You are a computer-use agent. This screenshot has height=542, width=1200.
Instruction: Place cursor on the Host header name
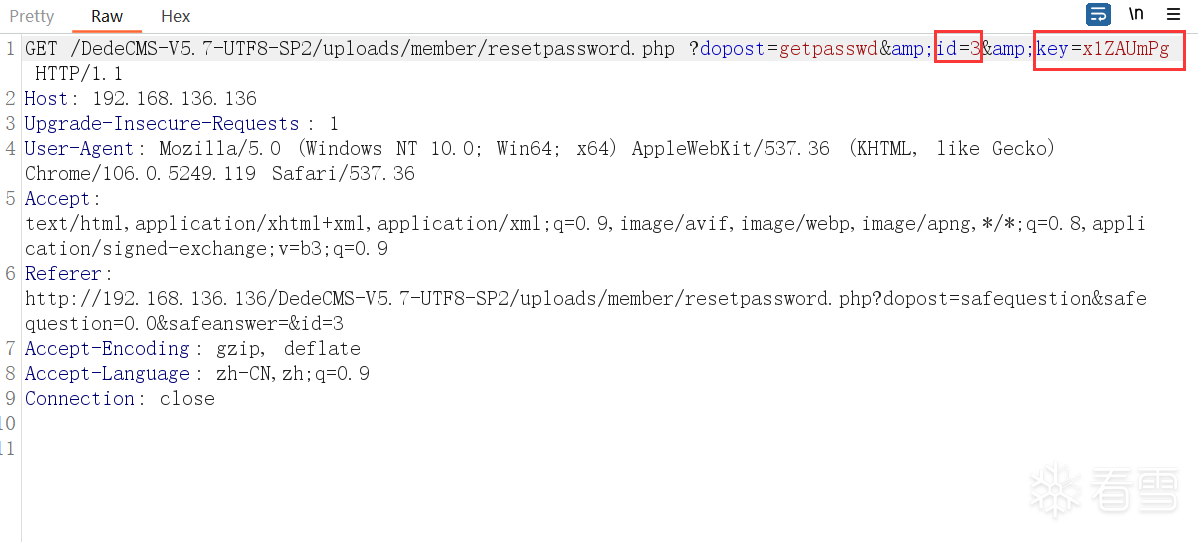[x=46, y=99]
